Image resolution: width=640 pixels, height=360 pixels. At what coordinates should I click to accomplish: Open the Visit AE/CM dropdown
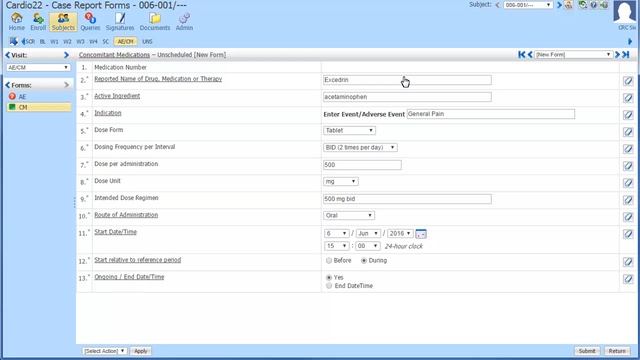click(38, 67)
